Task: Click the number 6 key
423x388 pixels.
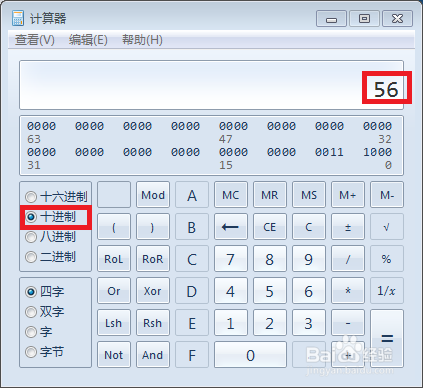Action: point(309,291)
